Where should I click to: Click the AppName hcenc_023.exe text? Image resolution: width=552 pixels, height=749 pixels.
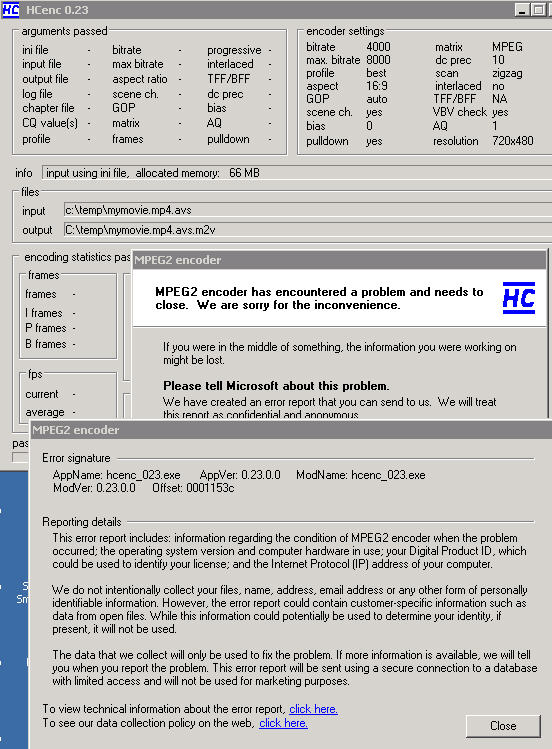pos(117,475)
